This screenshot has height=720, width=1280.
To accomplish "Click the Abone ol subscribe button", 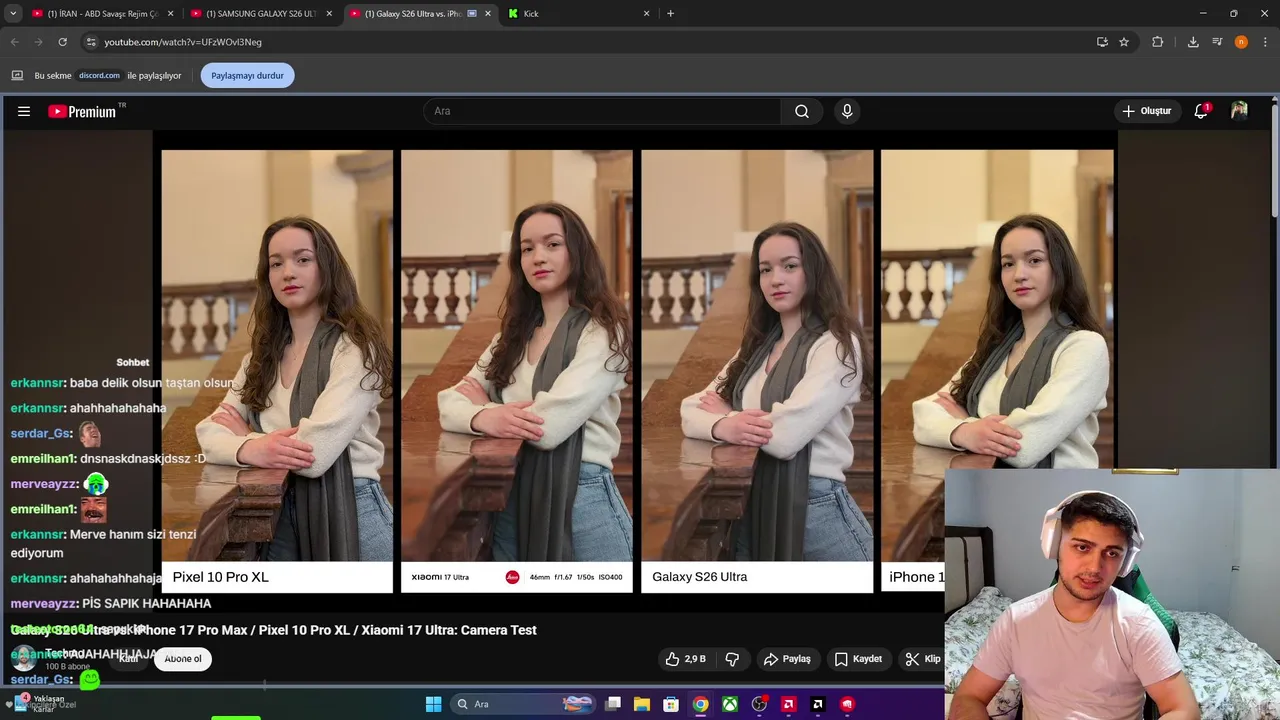I will coord(183,659).
